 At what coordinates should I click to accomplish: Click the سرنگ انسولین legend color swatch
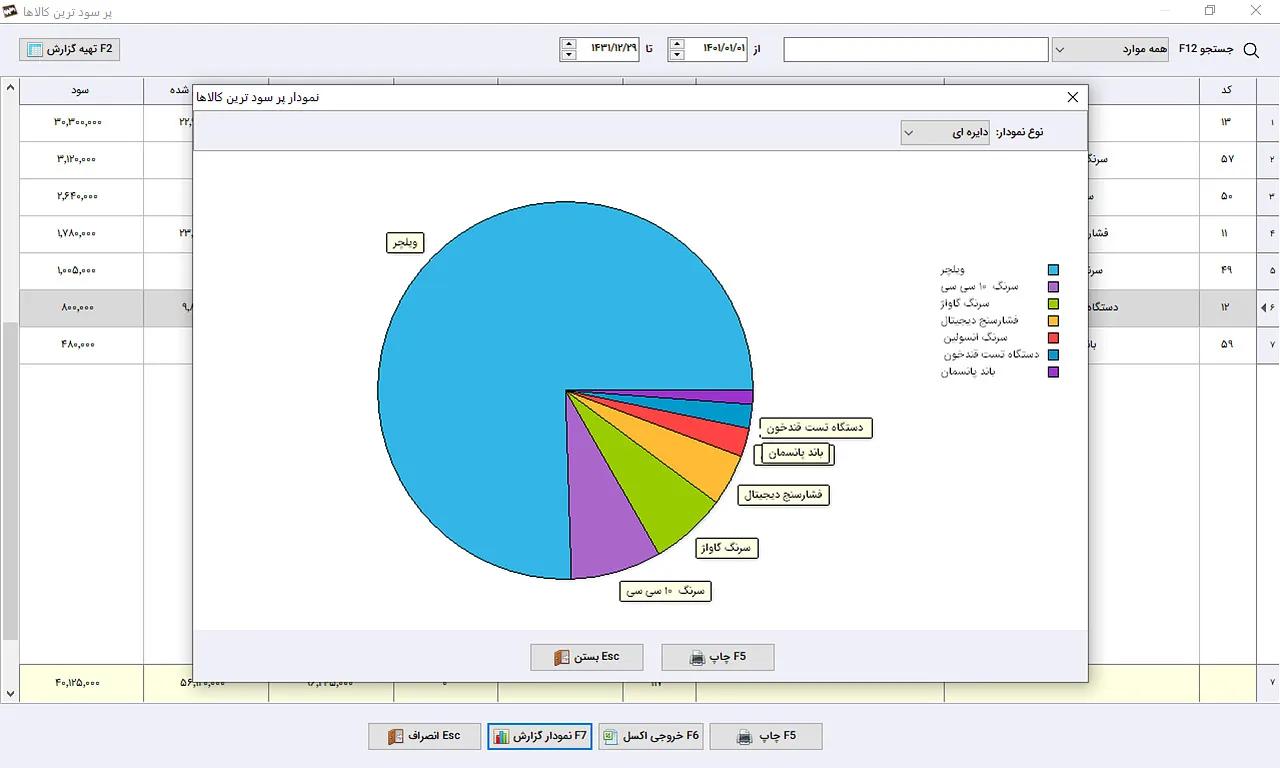(x=1053, y=338)
